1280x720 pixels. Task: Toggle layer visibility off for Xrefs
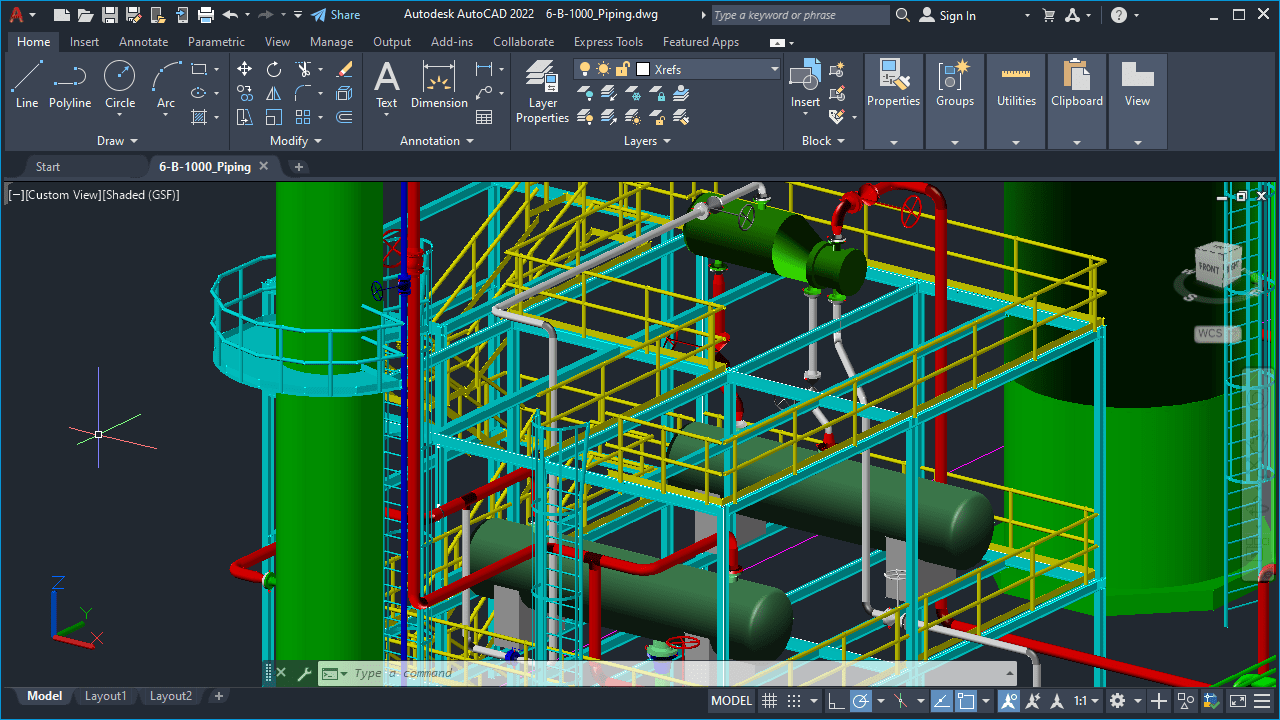tap(585, 70)
